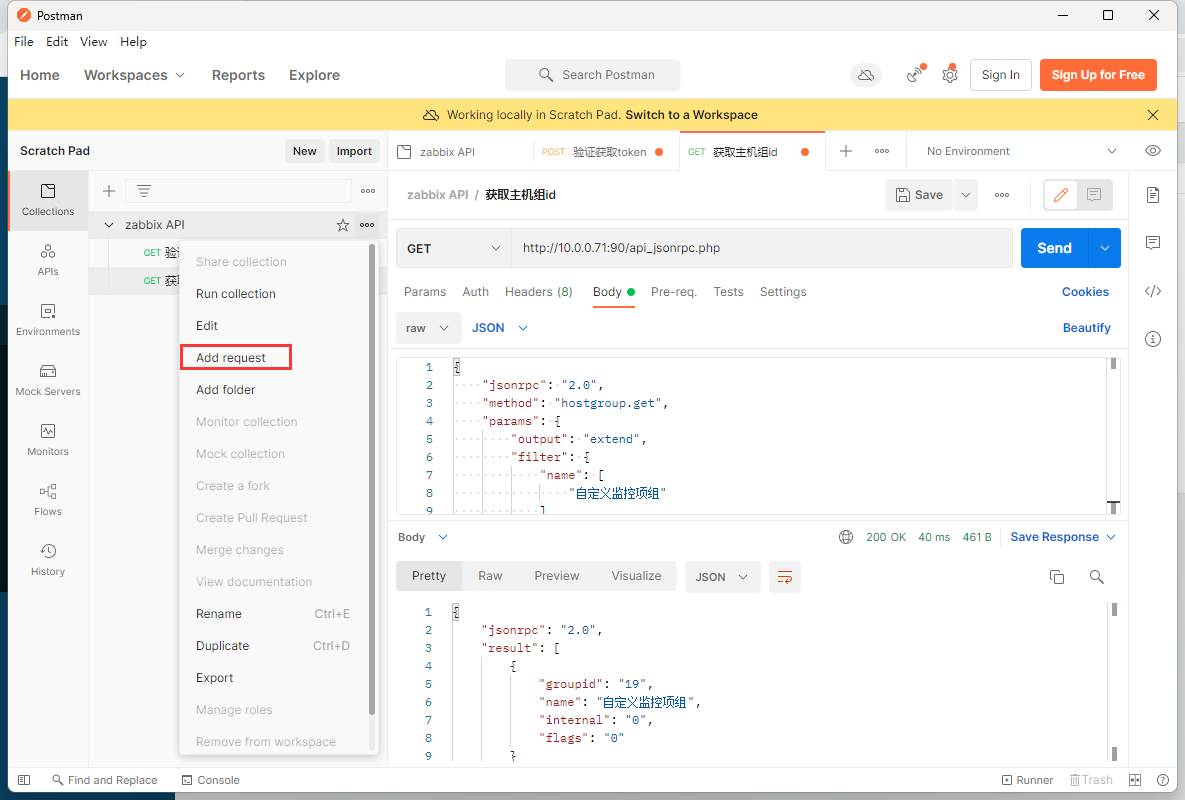The width and height of the screenshot is (1185, 800).
Task: Open the Environments sidebar panel
Action: (48, 320)
